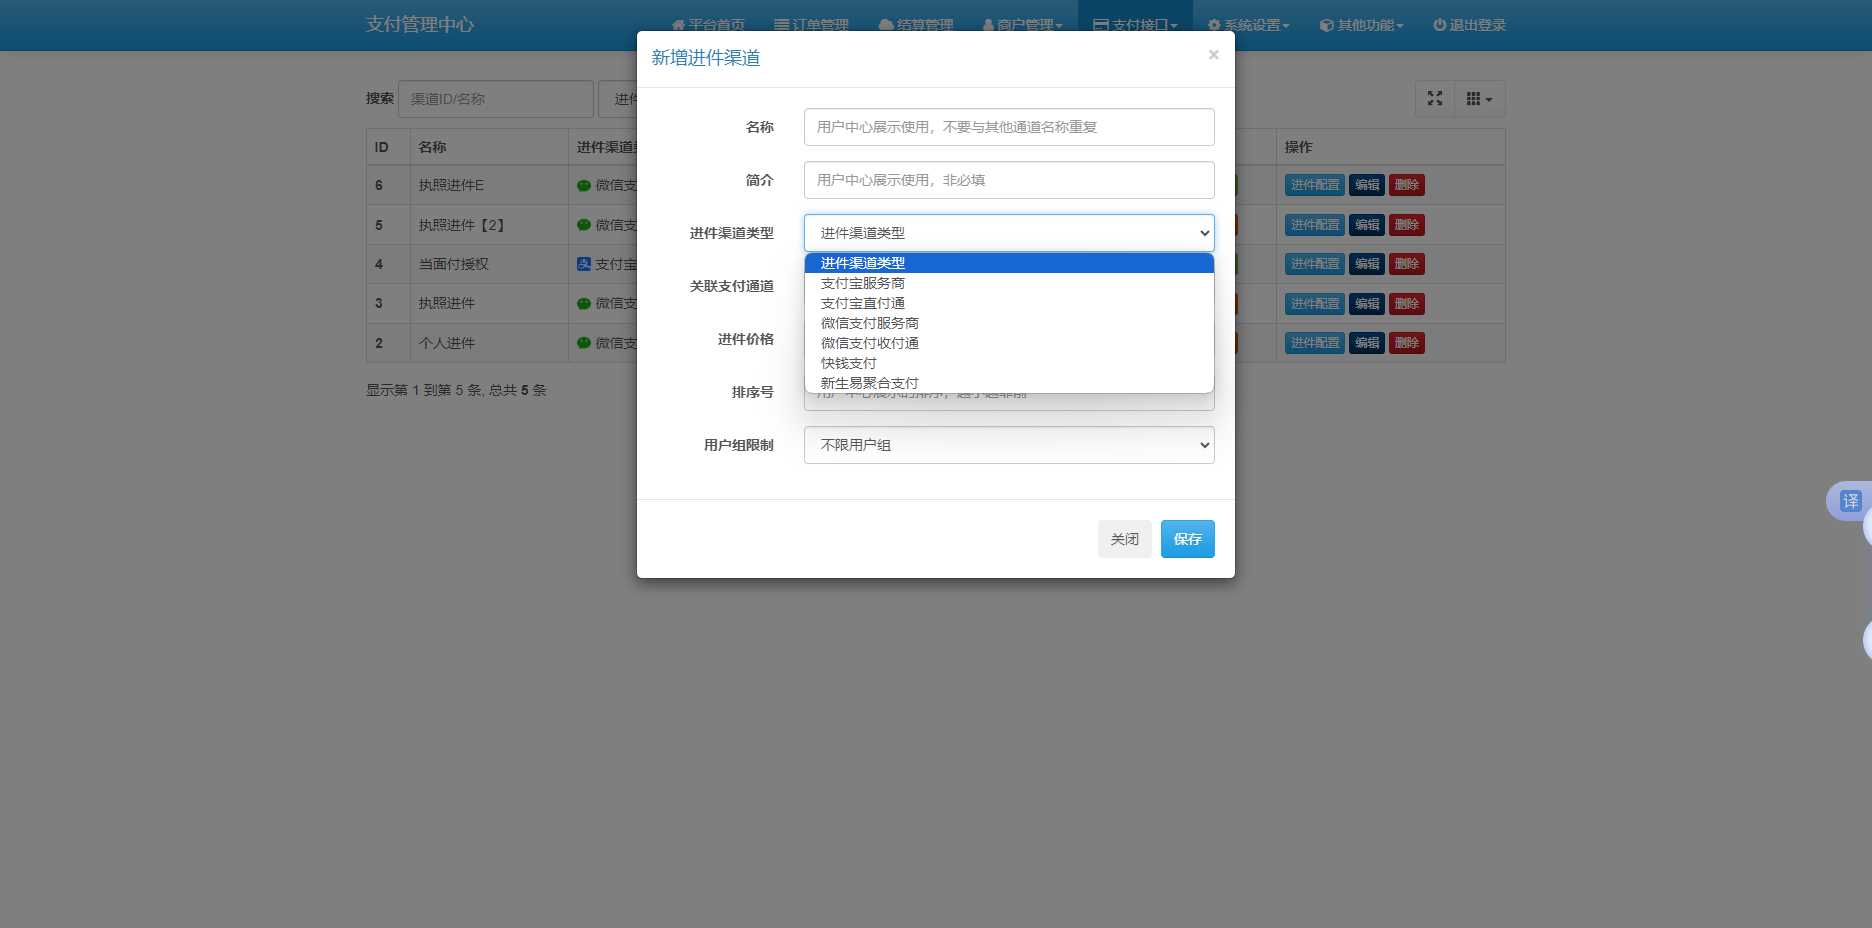Click the 名称 input field
The width and height of the screenshot is (1872, 928).
1009,127
